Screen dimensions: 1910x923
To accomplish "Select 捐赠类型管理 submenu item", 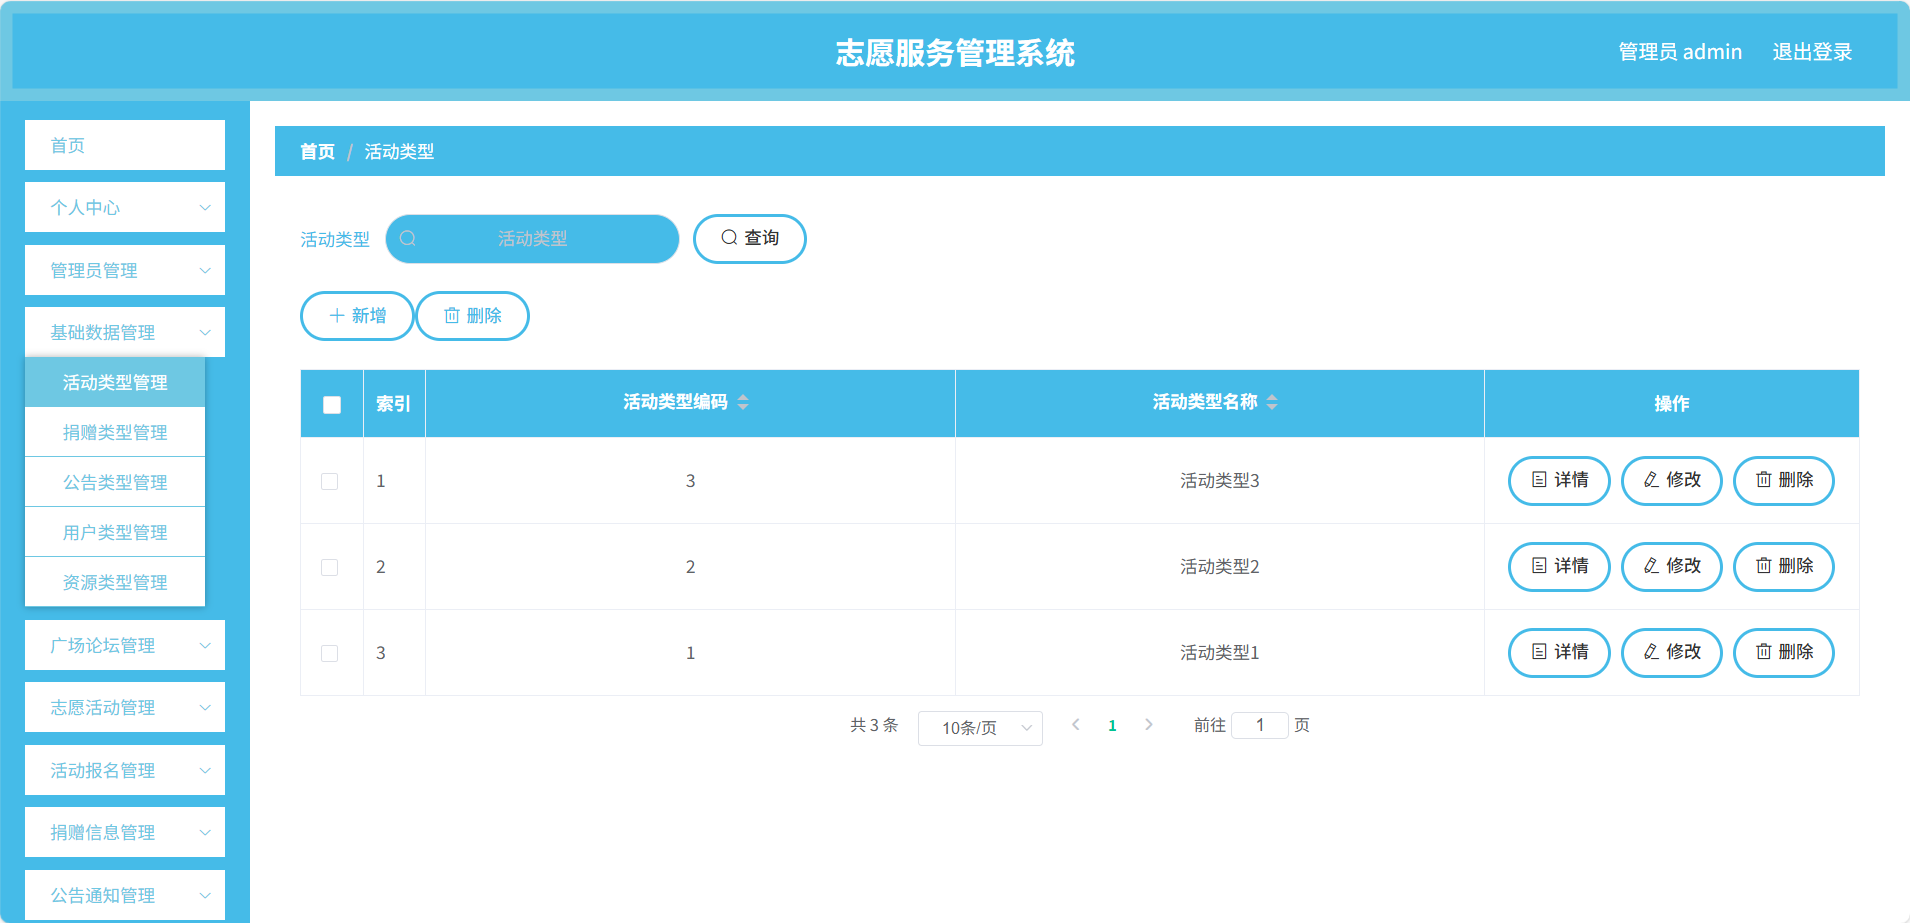I will 115,432.
